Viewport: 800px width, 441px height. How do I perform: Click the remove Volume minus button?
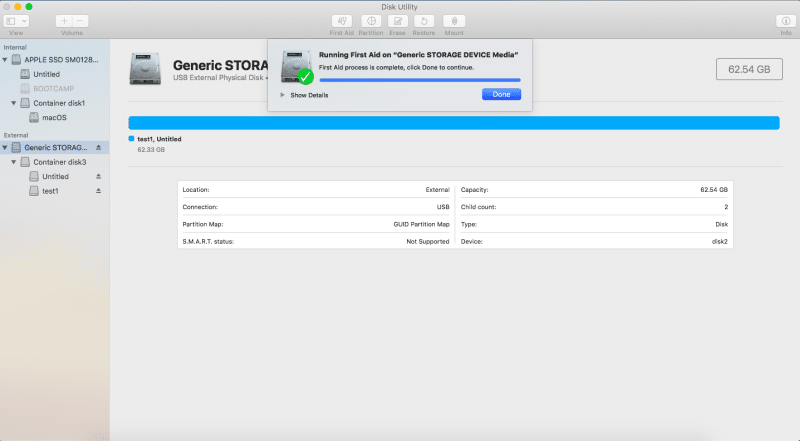coord(80,21)
